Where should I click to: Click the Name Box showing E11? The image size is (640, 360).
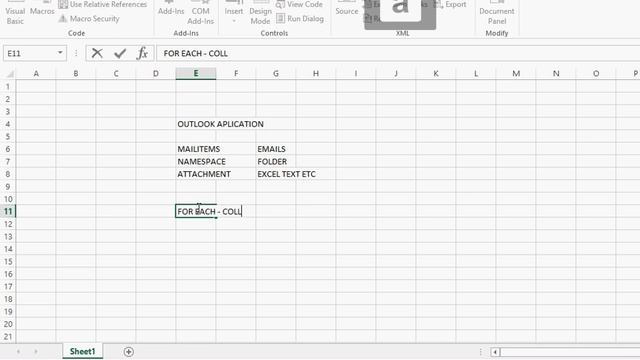coord(29,53)
